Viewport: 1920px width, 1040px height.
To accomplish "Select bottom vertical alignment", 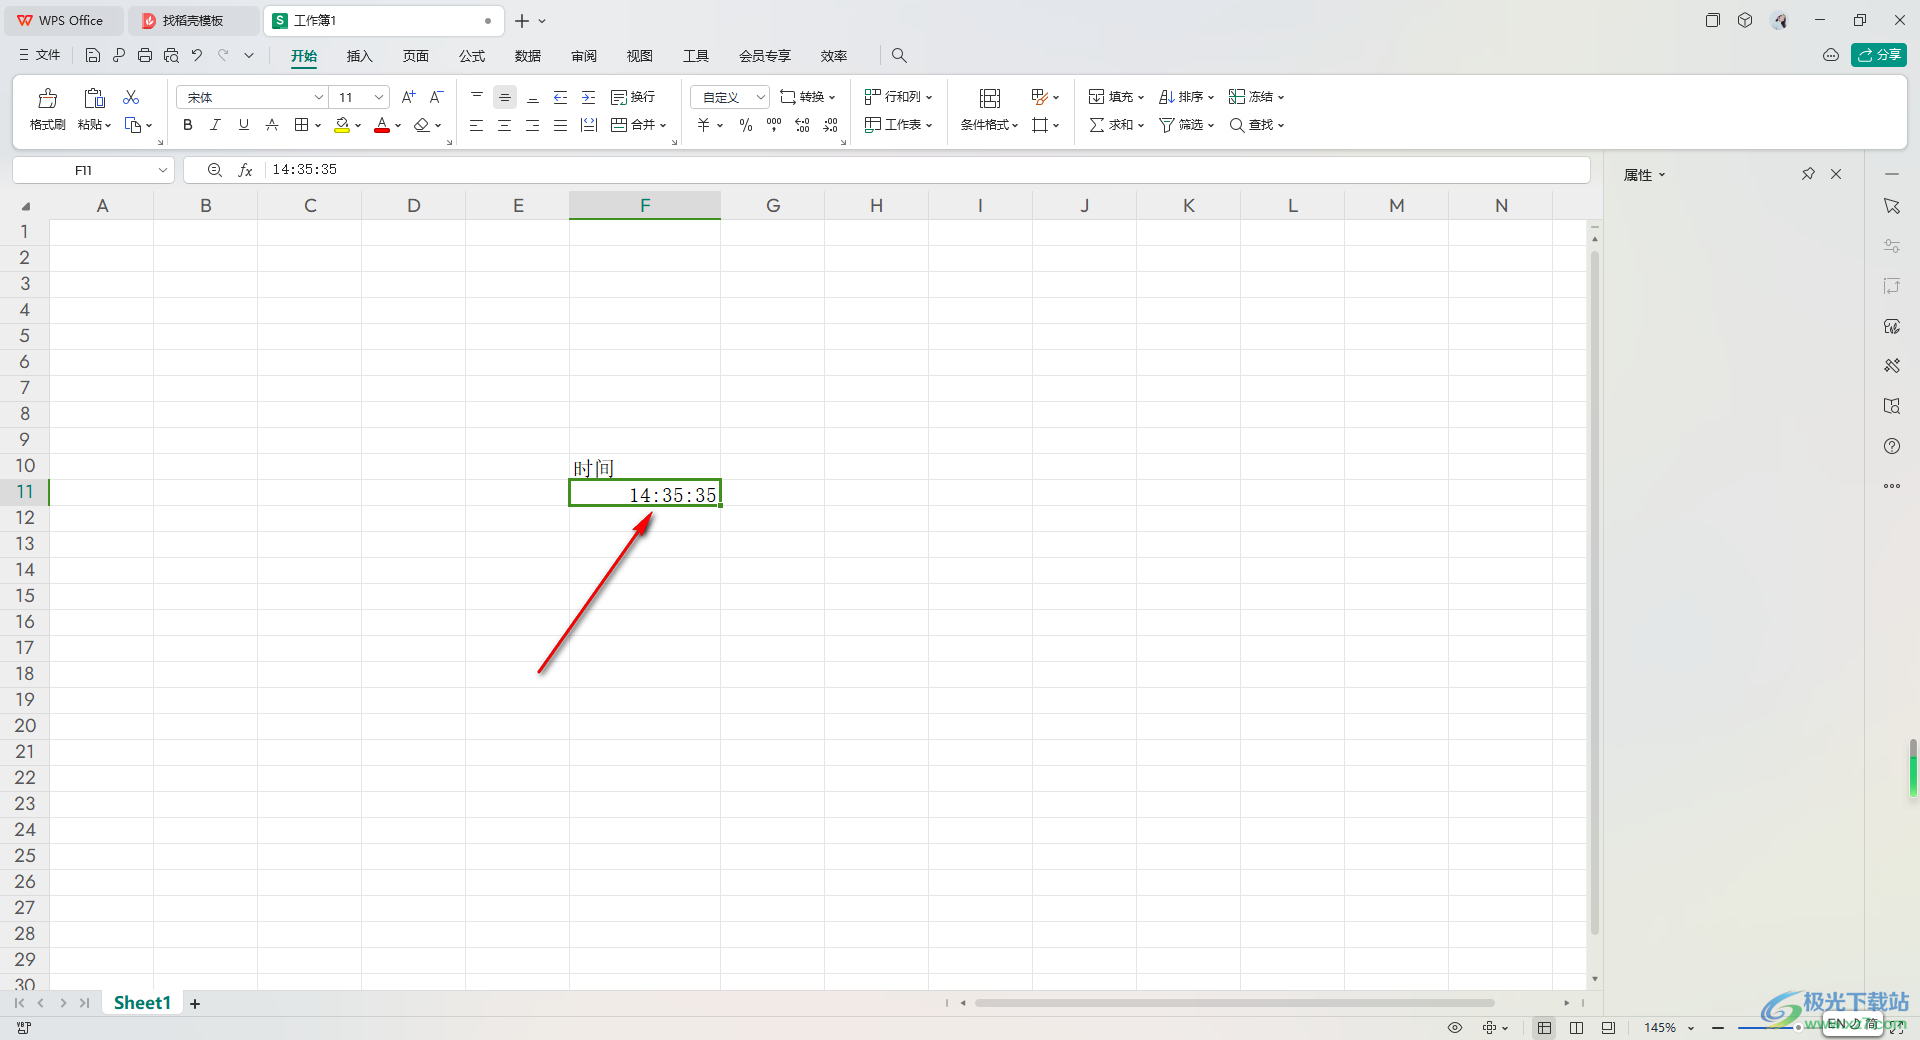I will 533,97.
